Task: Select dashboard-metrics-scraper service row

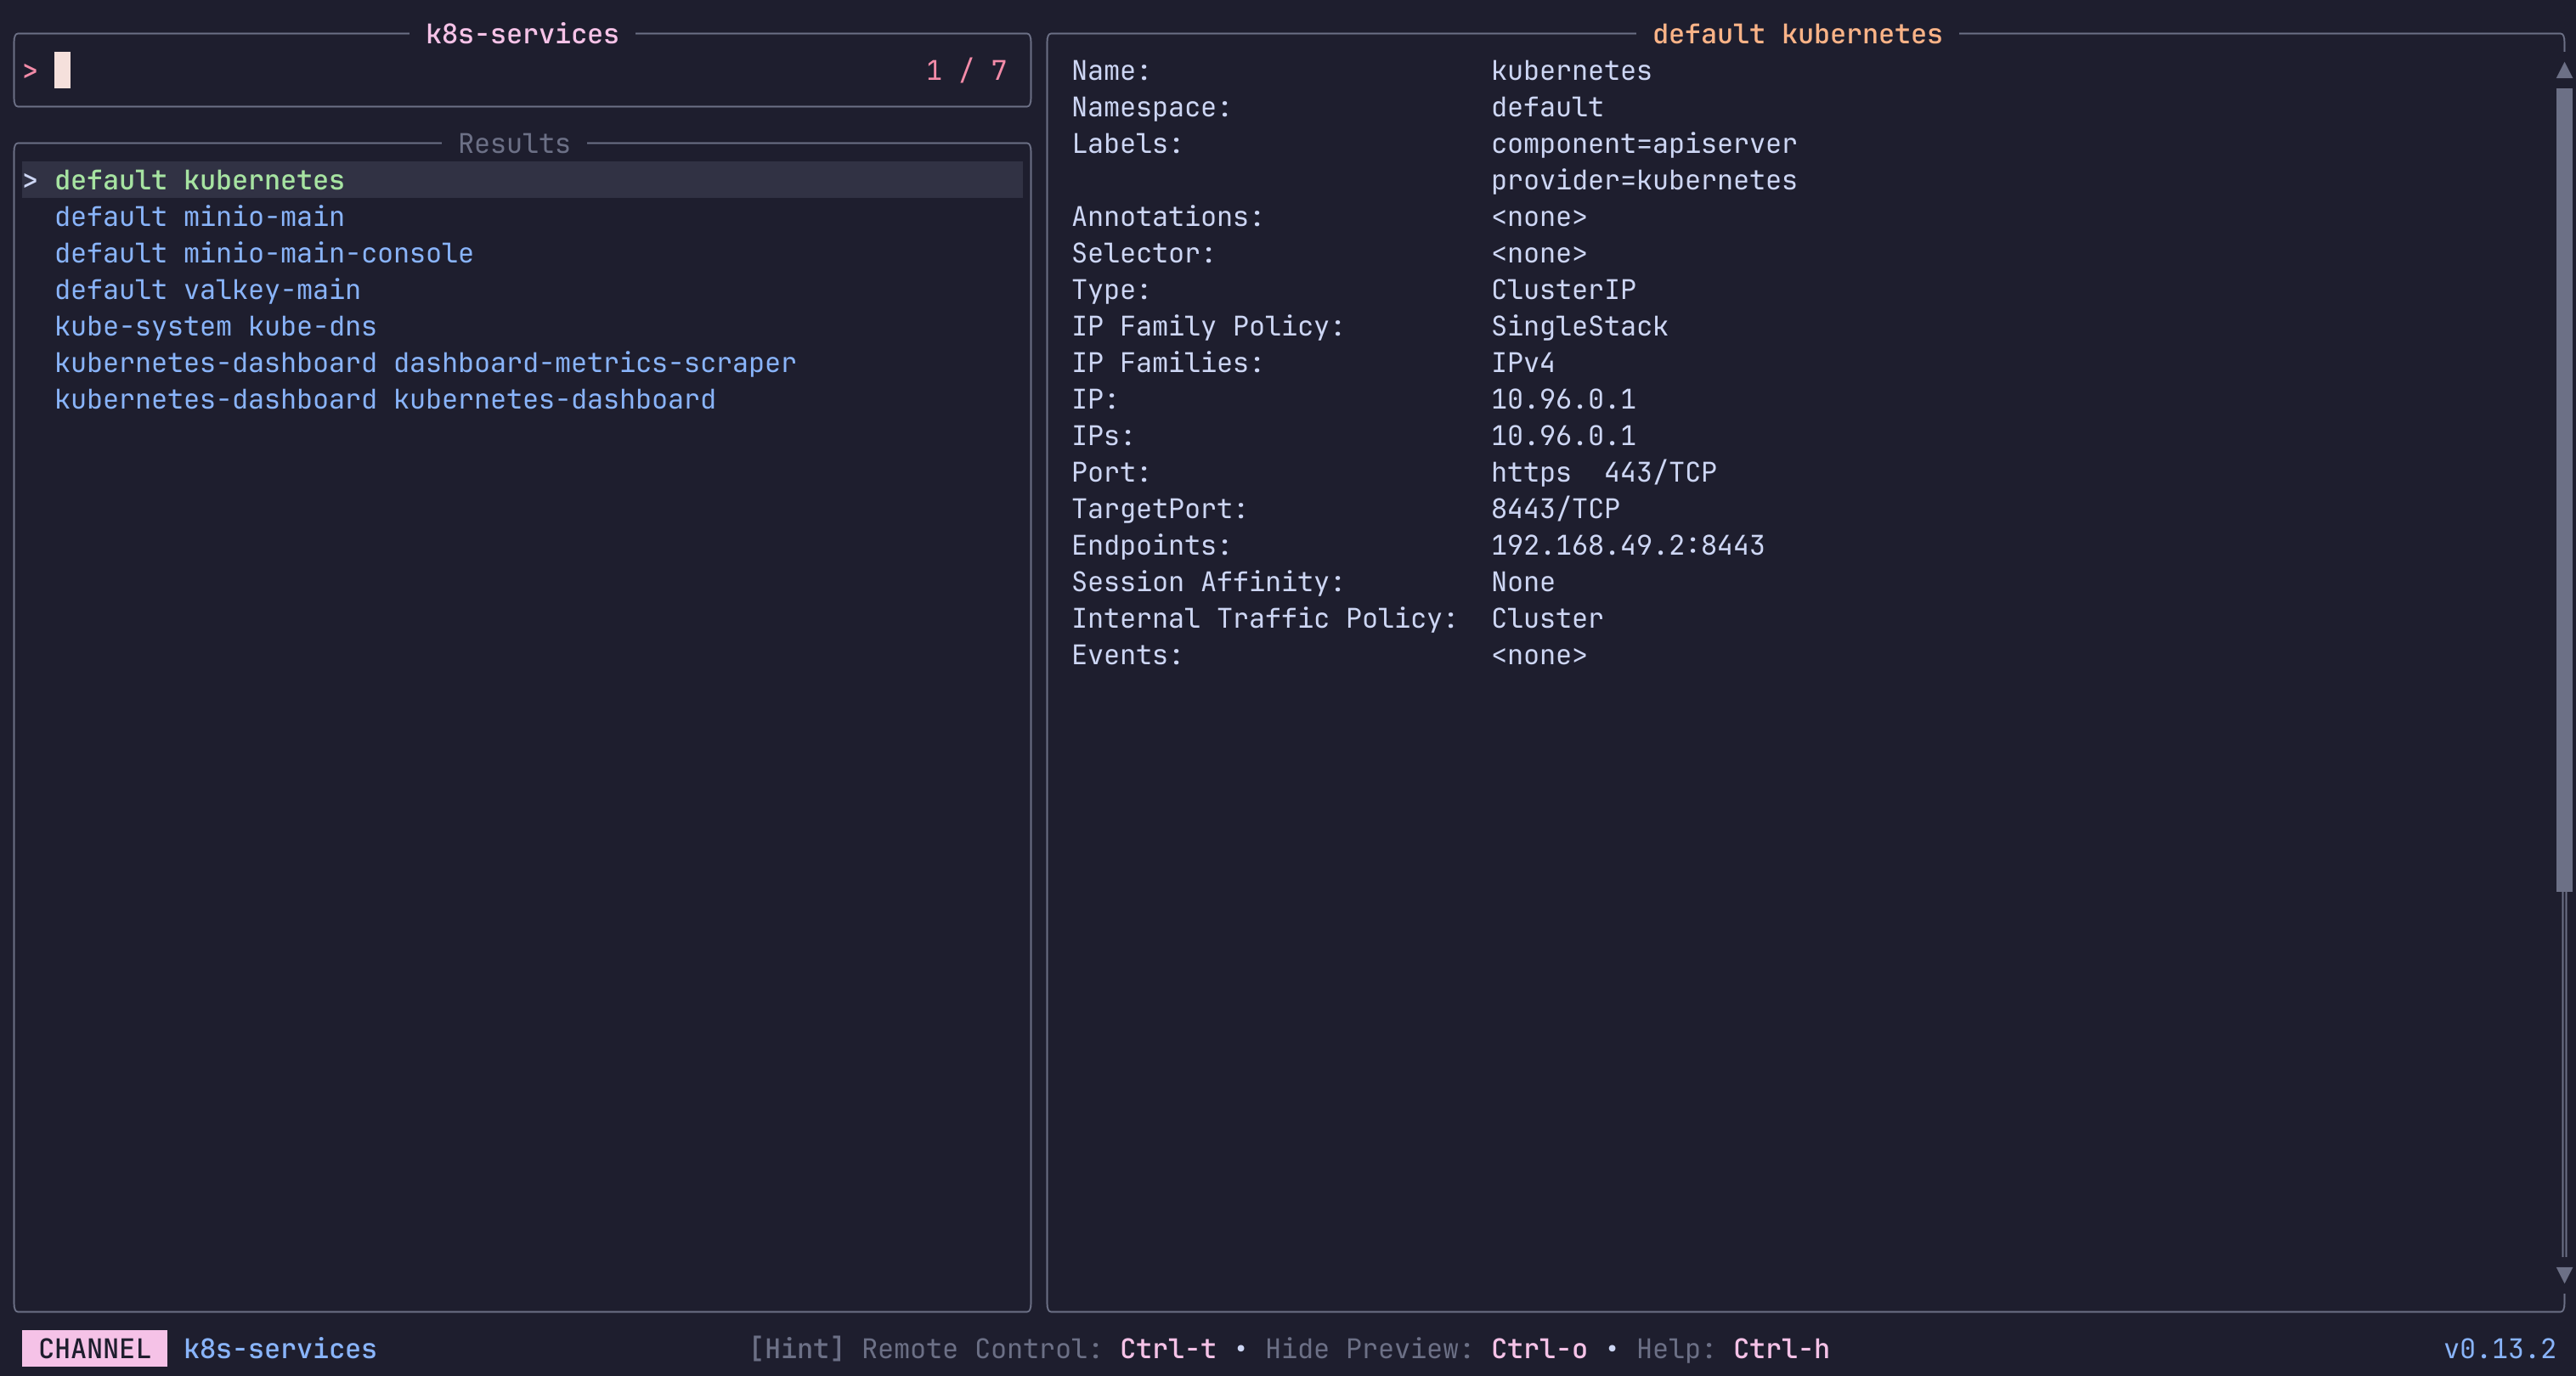Action: coord(425,363)
